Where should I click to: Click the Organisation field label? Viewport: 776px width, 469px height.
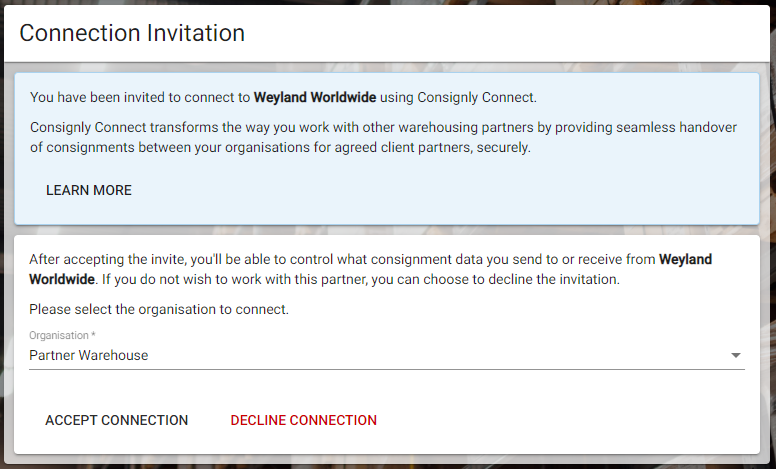pos(59,335)
